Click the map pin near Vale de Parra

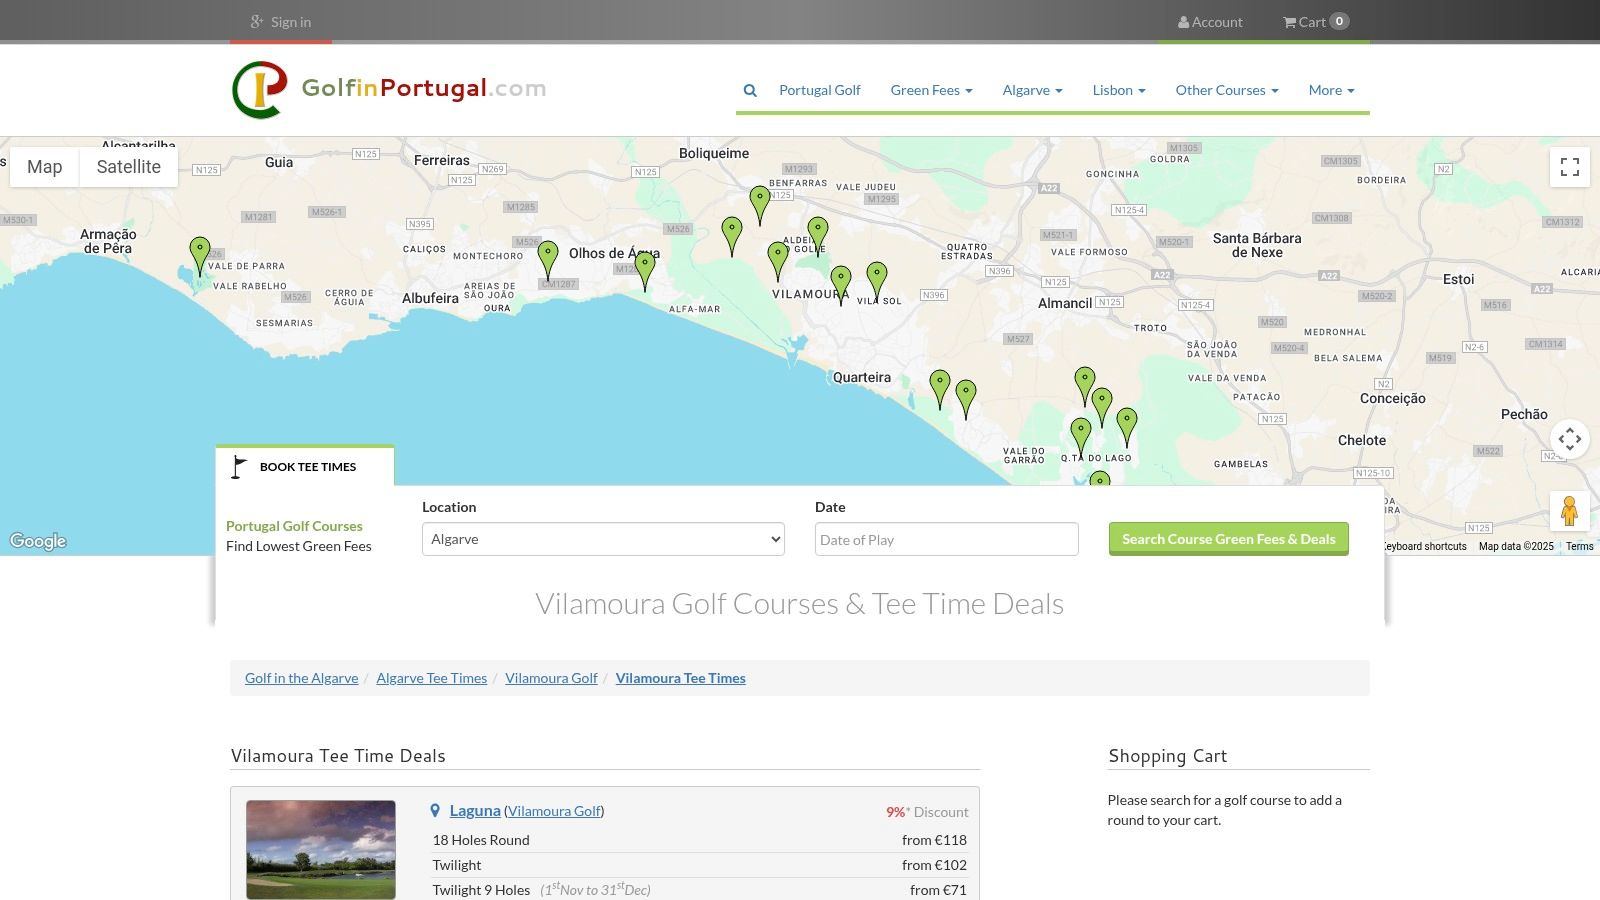(x=200, y=256)
